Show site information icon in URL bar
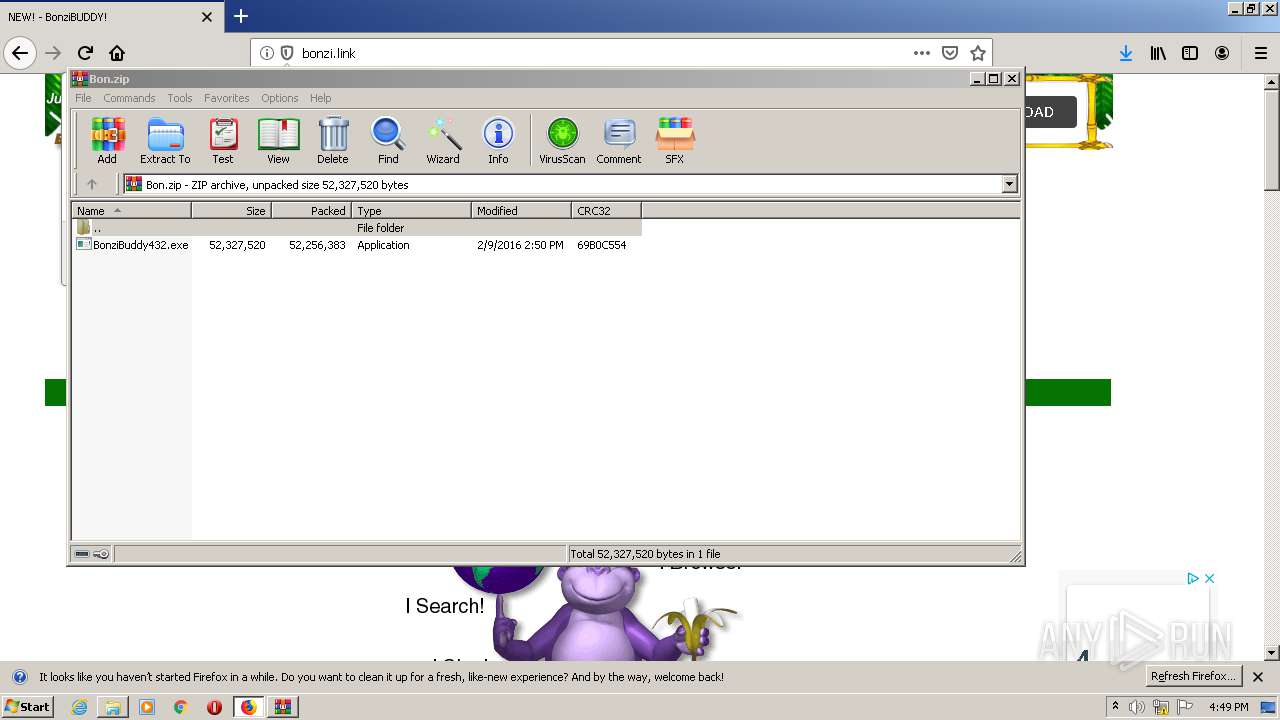1280x720 pixels. coord(266,53)
